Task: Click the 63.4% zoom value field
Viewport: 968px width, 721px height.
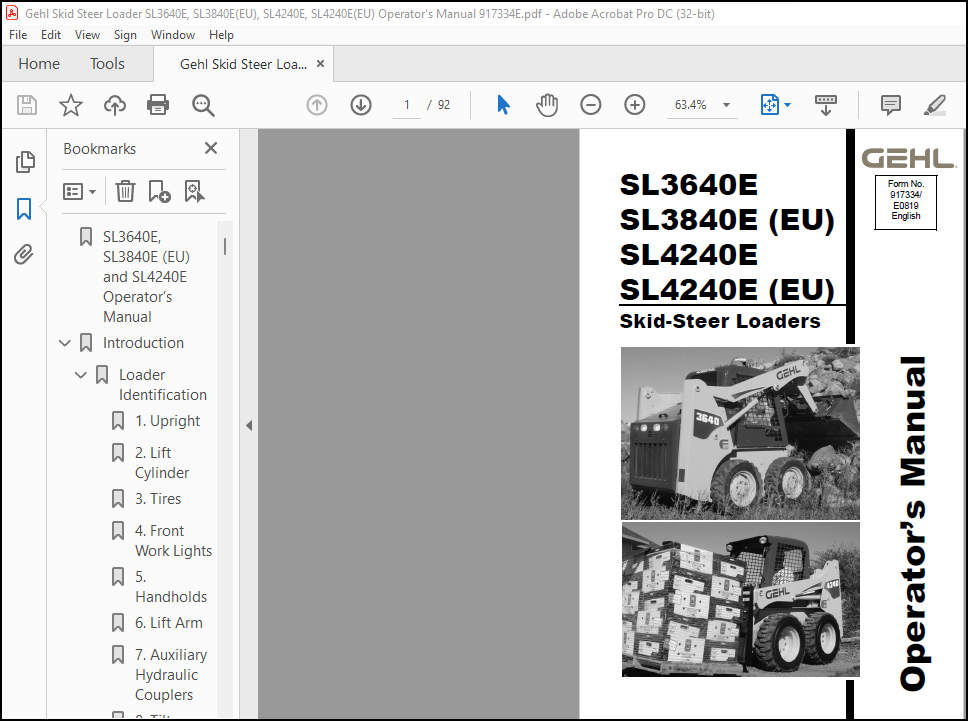Action: point(691,105)
